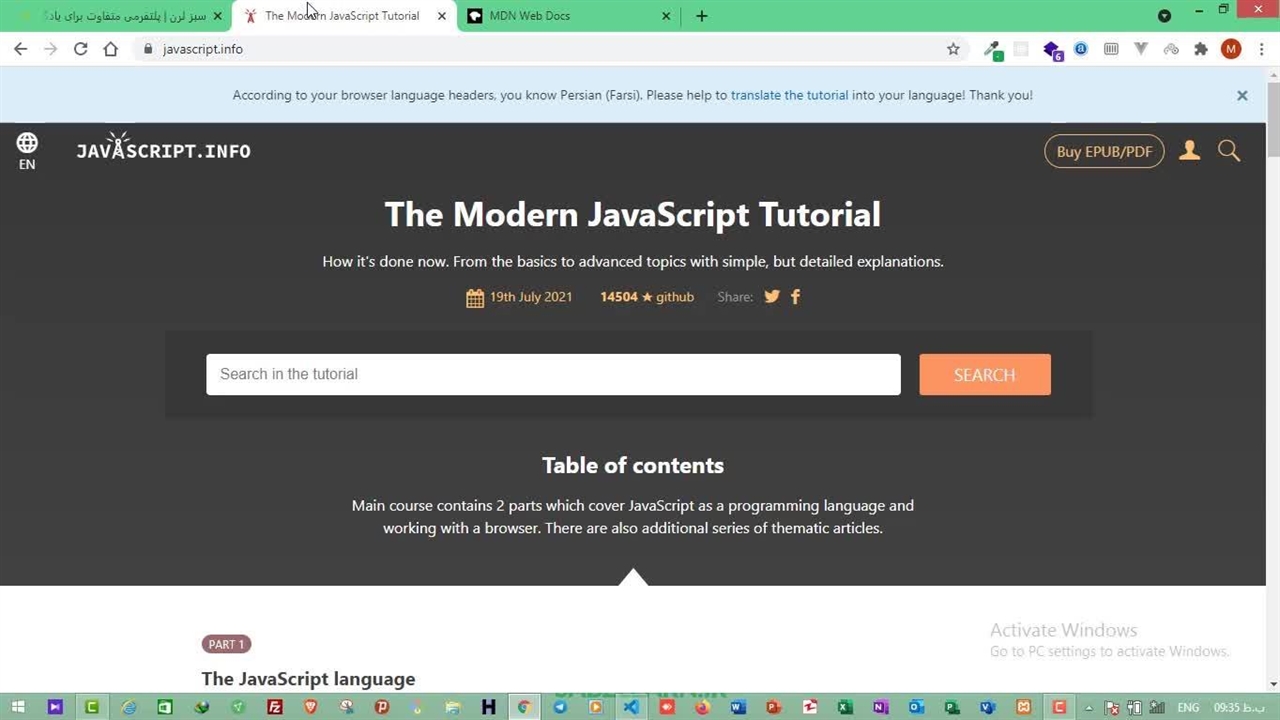Share the tutorial on Twitter
The width and height of the screenshot is (1280, 720).
pos(772,296)
